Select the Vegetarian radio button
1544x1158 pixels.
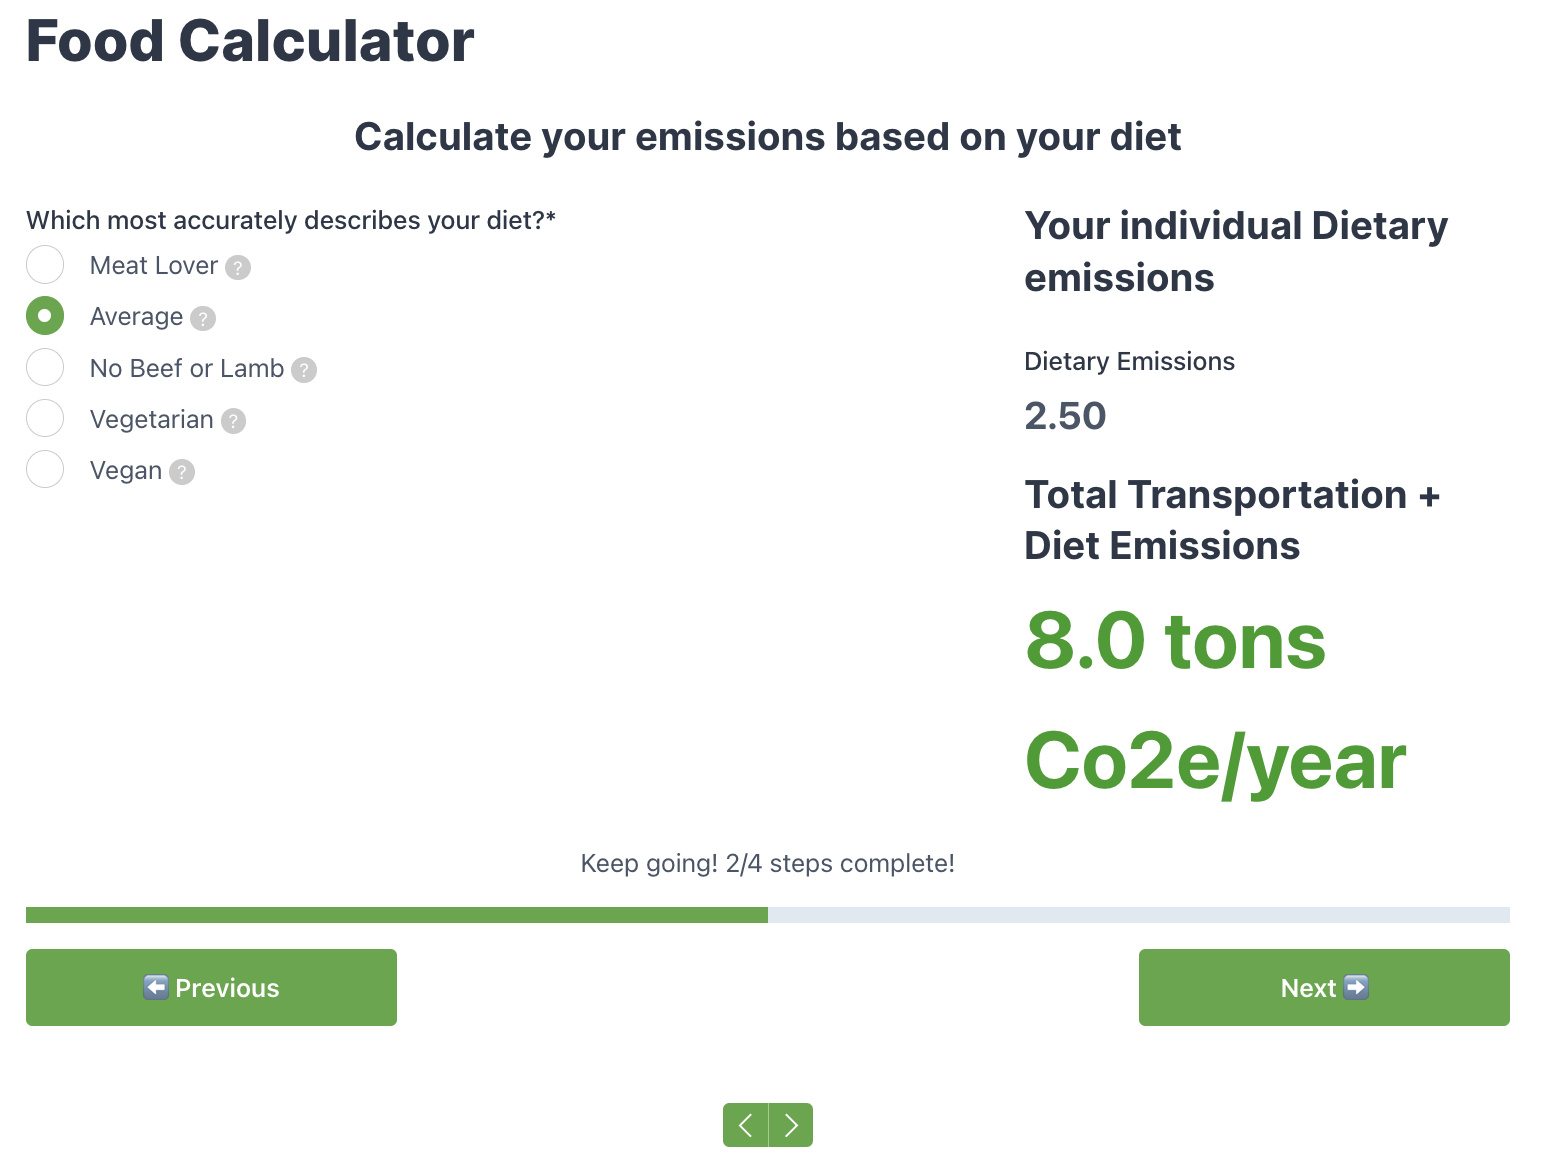[x=45, y=418]
